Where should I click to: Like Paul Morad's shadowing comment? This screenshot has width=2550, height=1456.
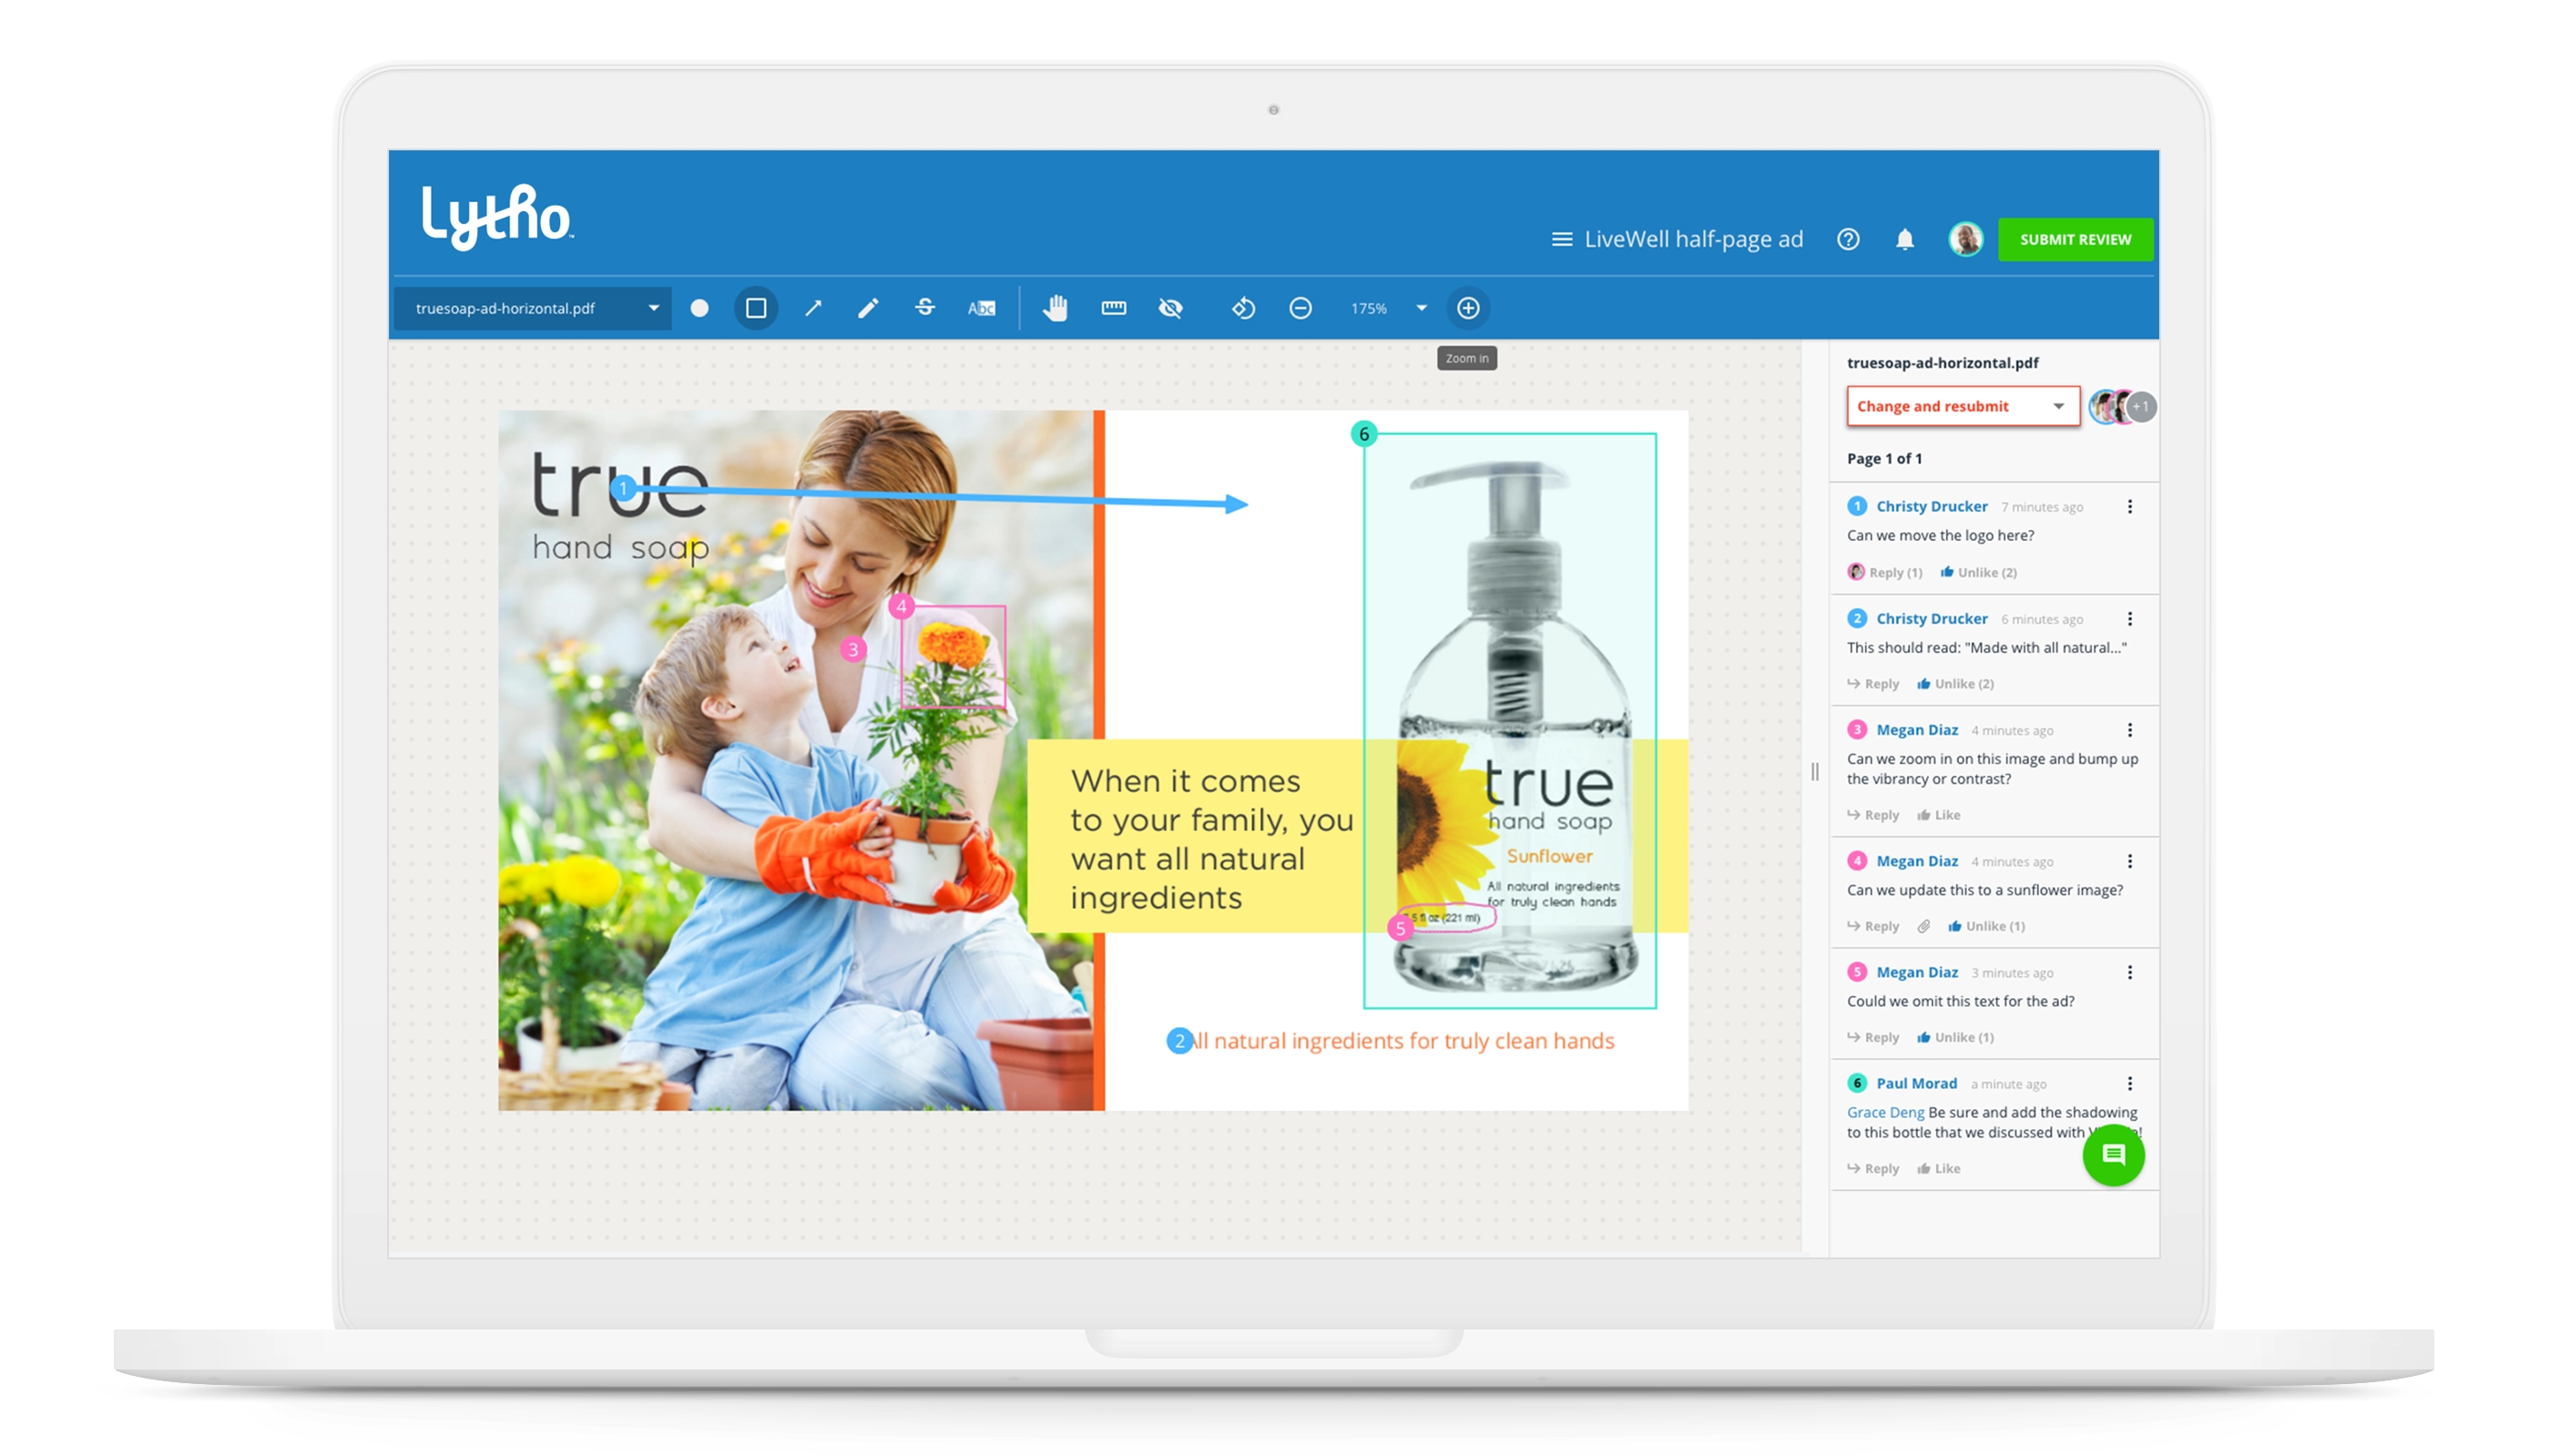pos(1938,1168)
